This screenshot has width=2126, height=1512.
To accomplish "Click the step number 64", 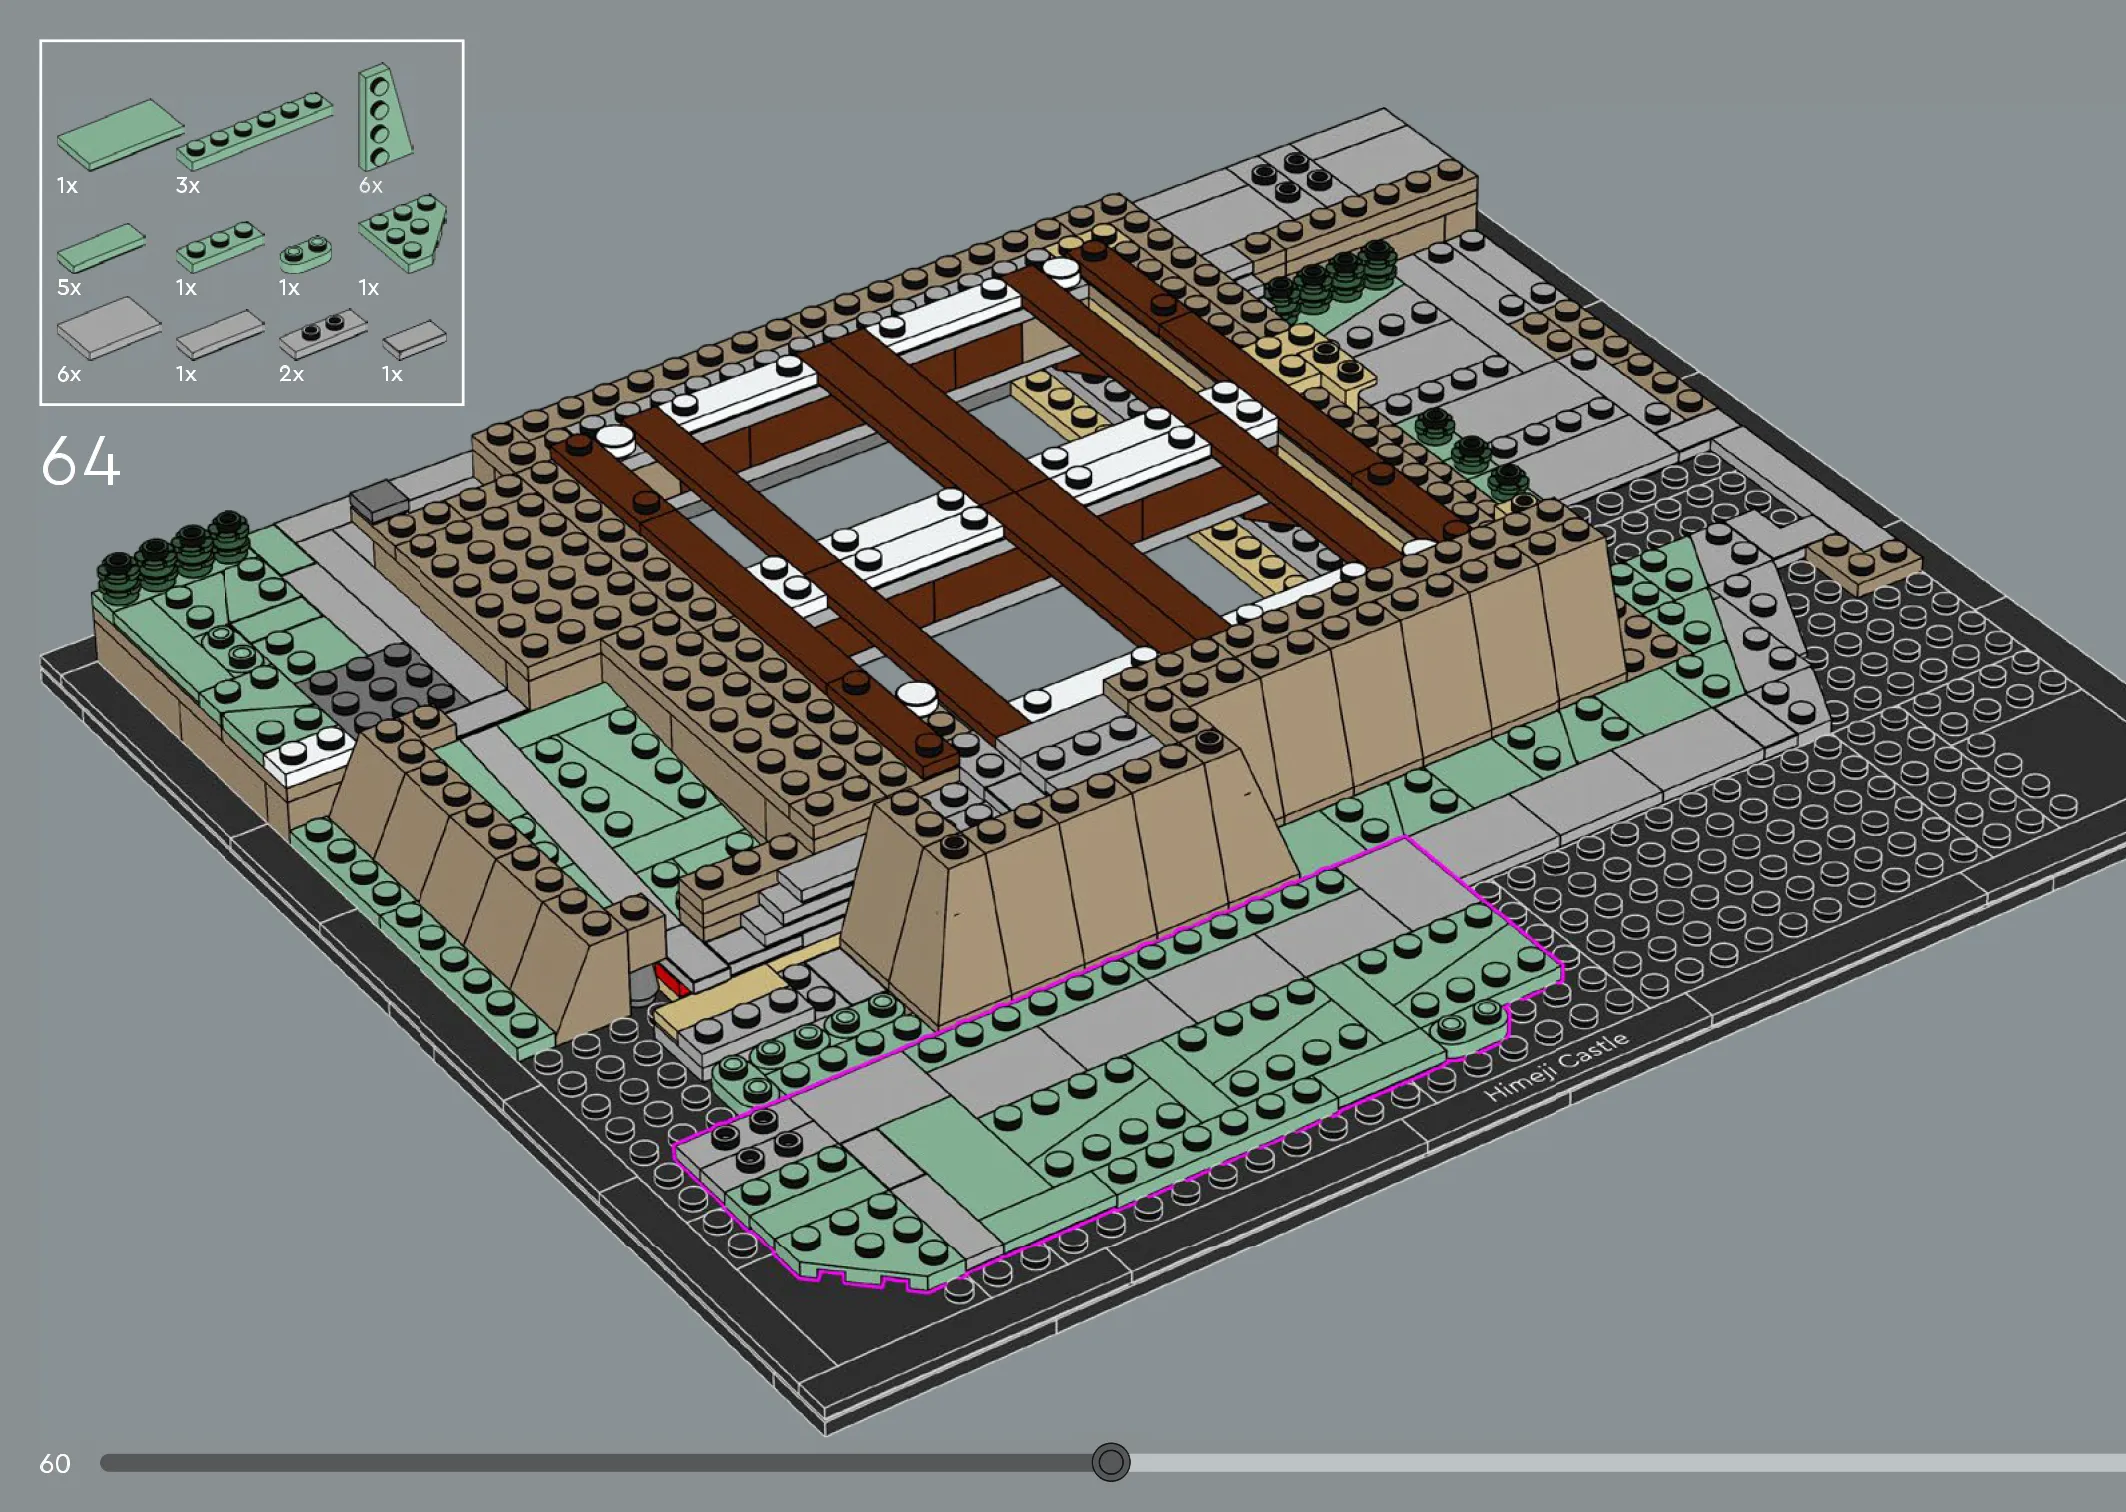I will pyautogui.click(x=81, y=461).
